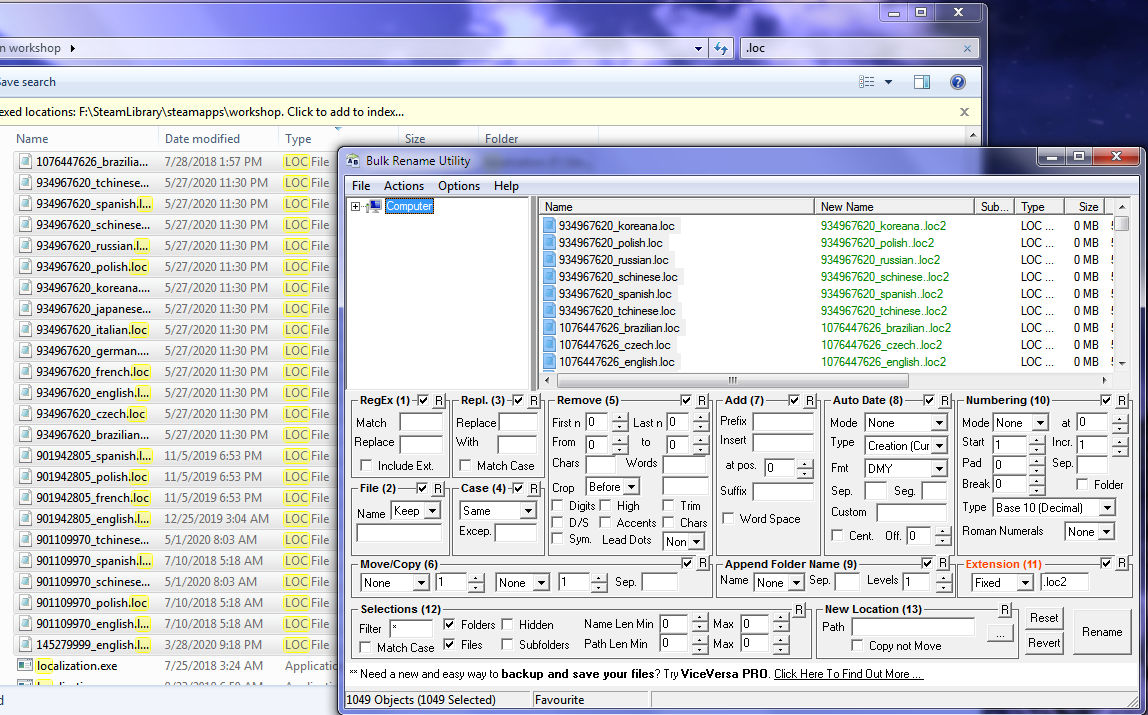
Task: Increase Numbering Start stepper value
Action: 1036,440
